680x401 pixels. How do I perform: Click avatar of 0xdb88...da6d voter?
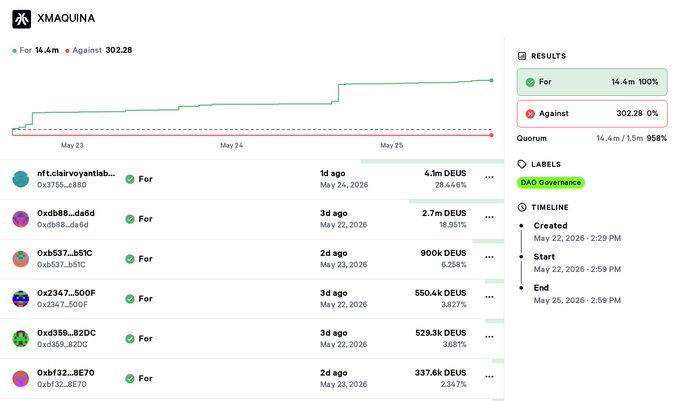tap(20, 219)
